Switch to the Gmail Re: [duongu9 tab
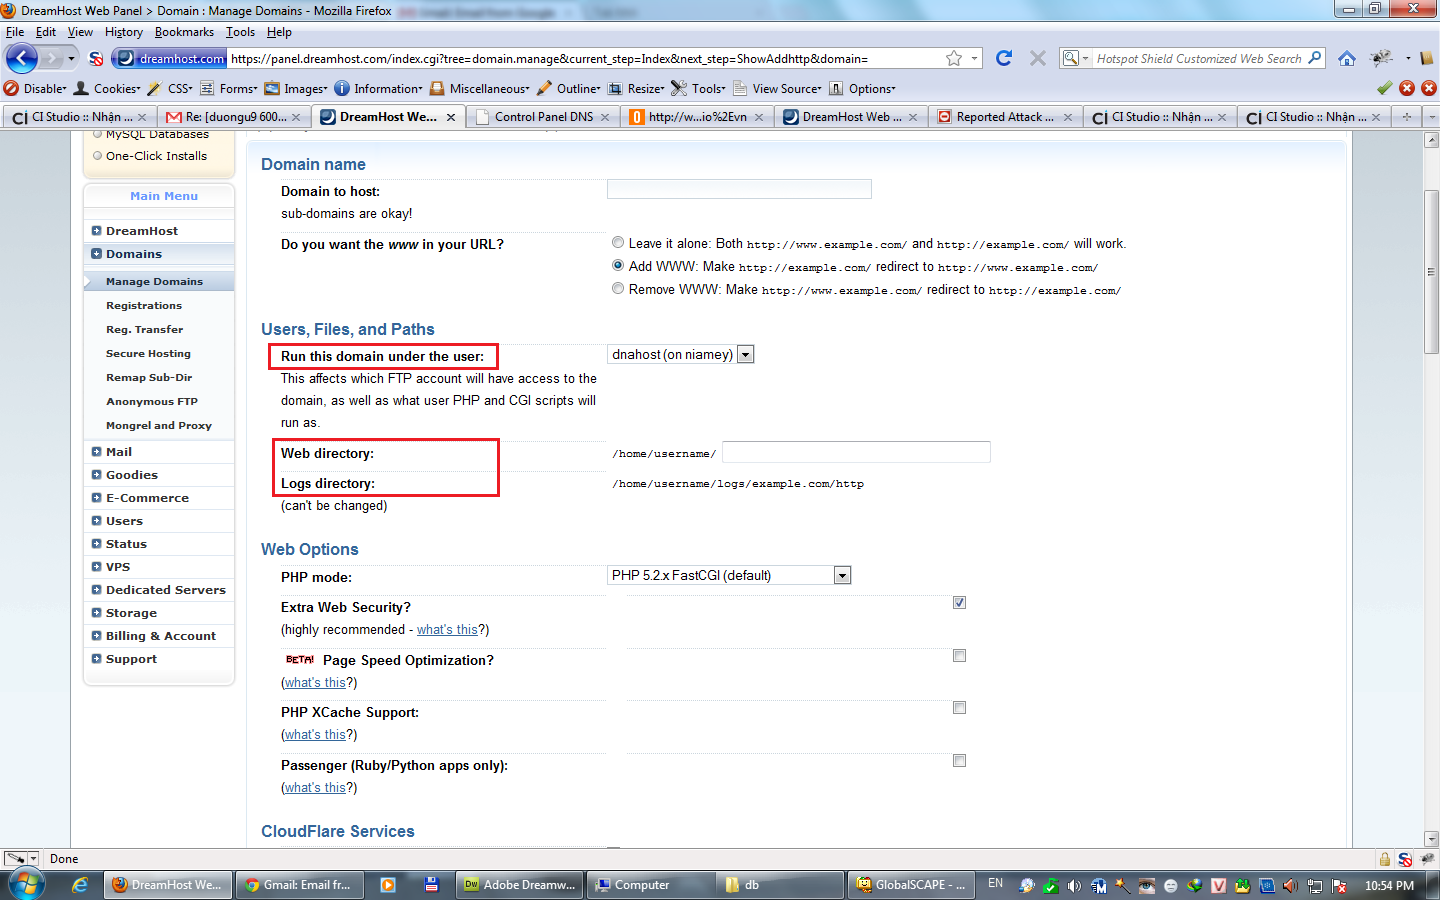The image size is (1440, 900). tap(235, 117)
